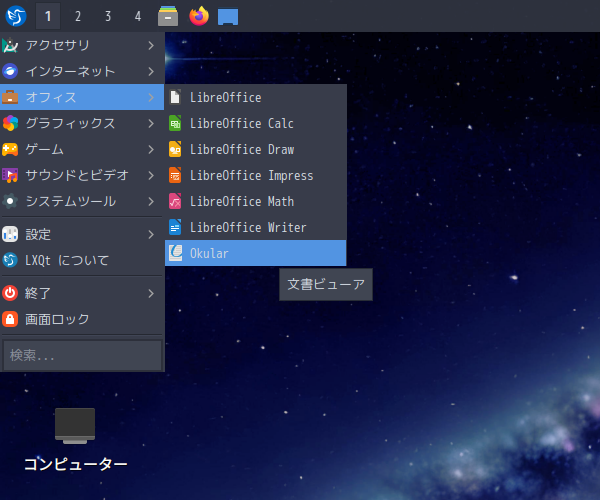This screenshot has height=500, width=600.
Task: Open システムツール menu category
Action: (82, 201)
